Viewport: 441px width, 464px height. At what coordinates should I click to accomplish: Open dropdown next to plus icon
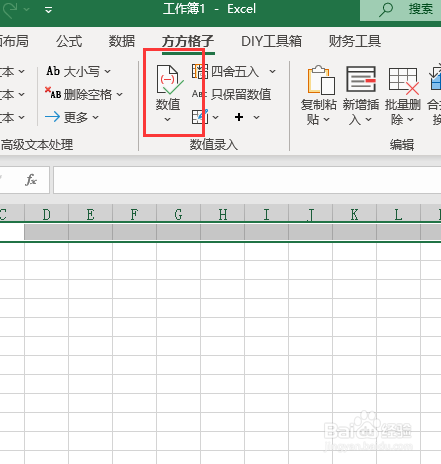[x=256, y=117]
